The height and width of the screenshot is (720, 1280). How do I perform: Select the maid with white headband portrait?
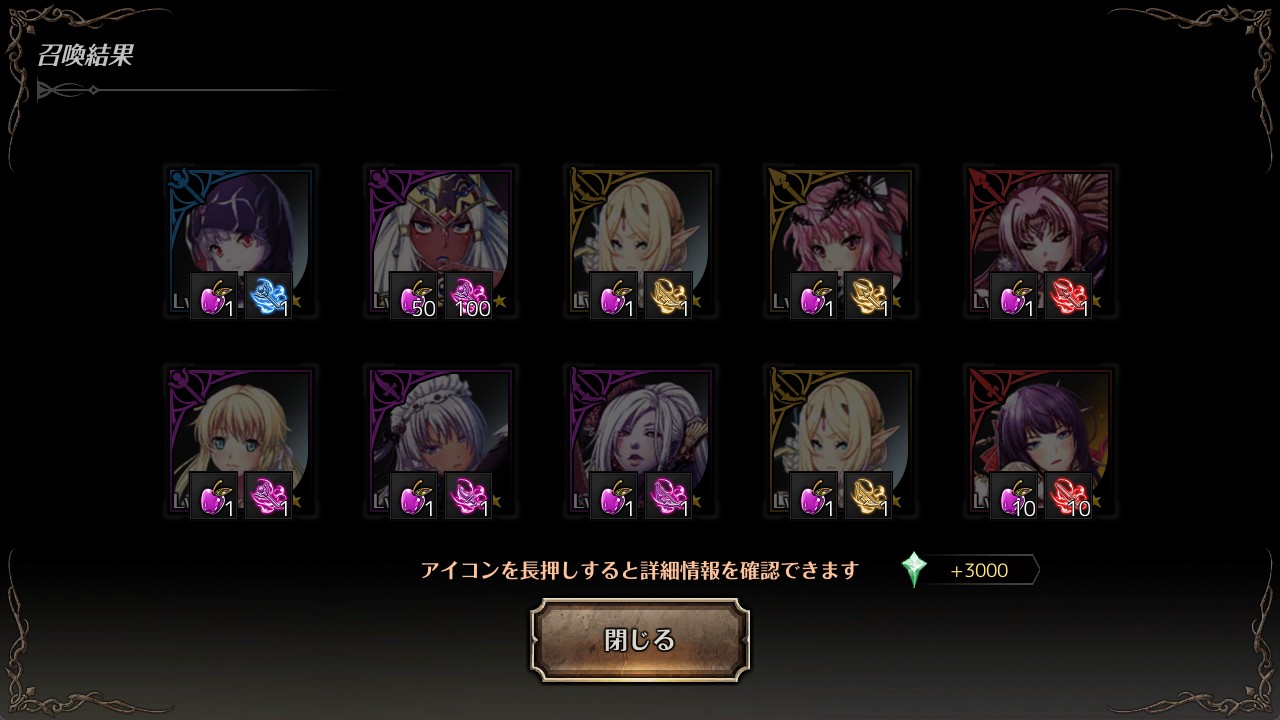[x=440, y=441]
